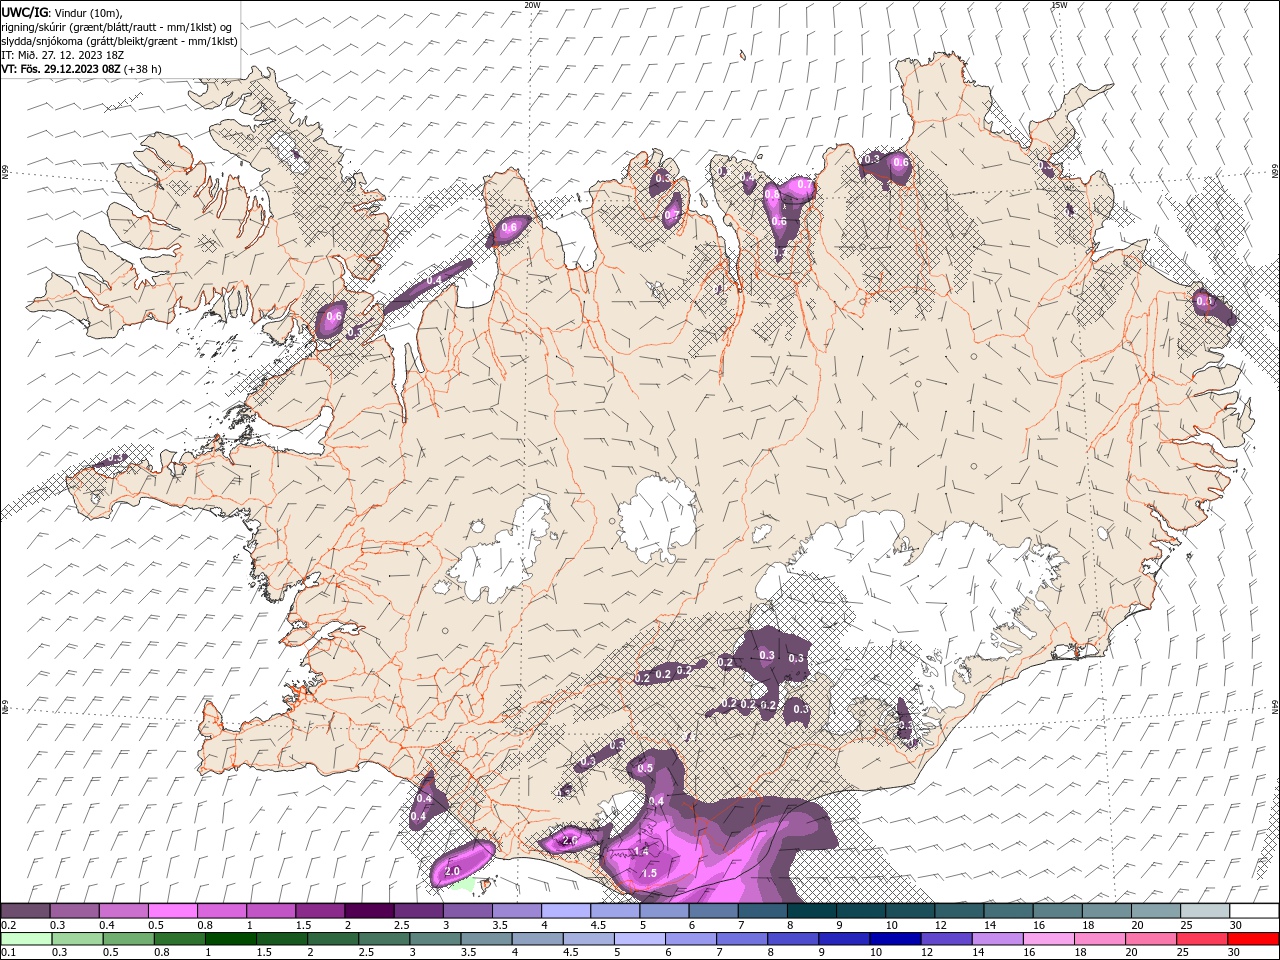Click the 0.7 snowfall value on the north coast
Viewport: 1280px width, 960px height.
pos(803,184)
